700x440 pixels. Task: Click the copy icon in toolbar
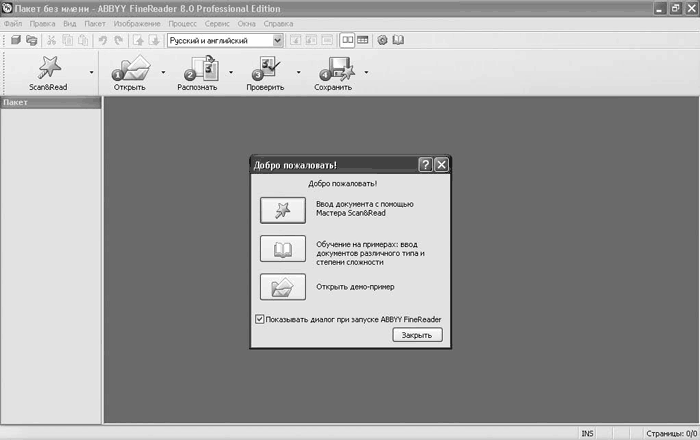[x=67, y=41]
